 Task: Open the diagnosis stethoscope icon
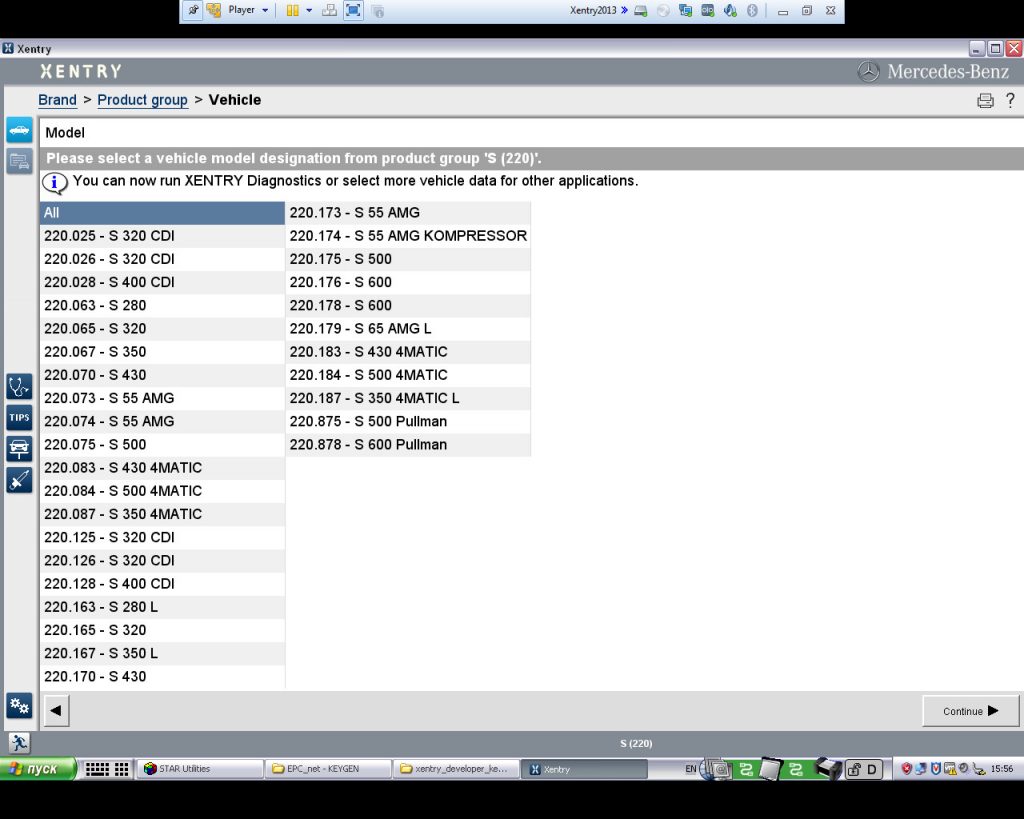tap(19, 387)
